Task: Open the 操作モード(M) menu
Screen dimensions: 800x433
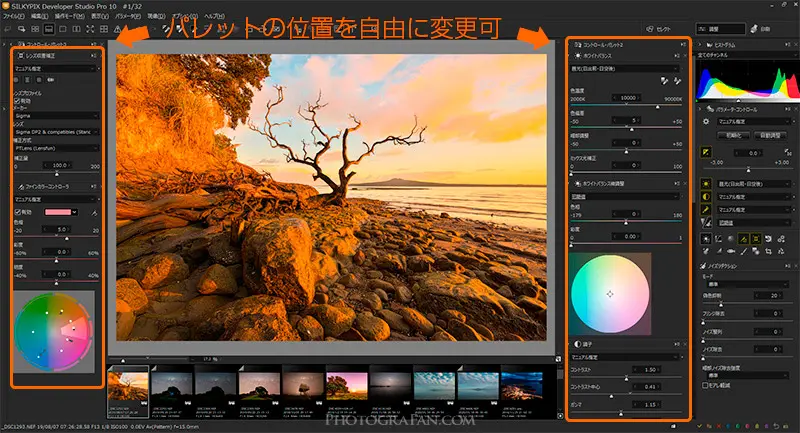Action: (x=71, y=16)
